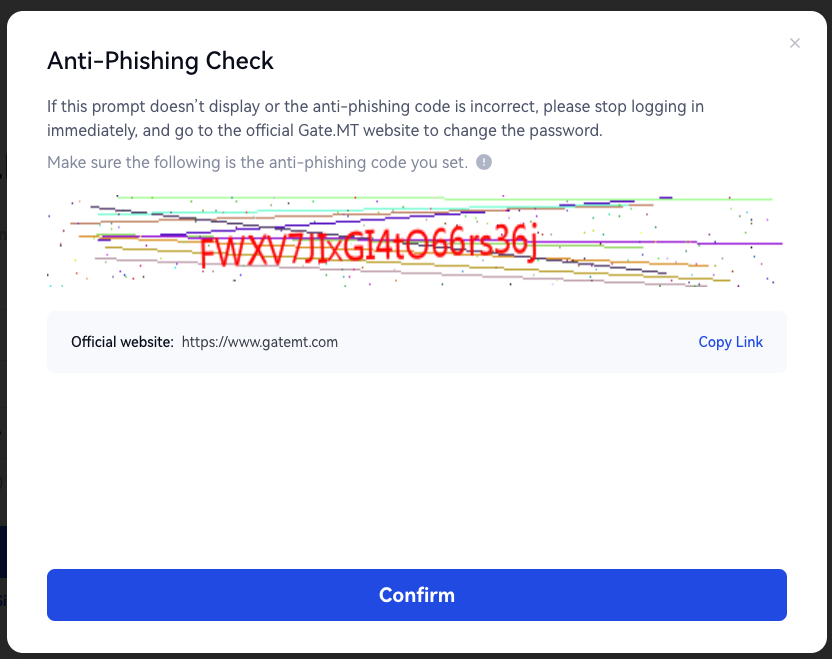Close the Anti-Phishing Check dialog
The image size is (832, 659).
pos(795,43)
